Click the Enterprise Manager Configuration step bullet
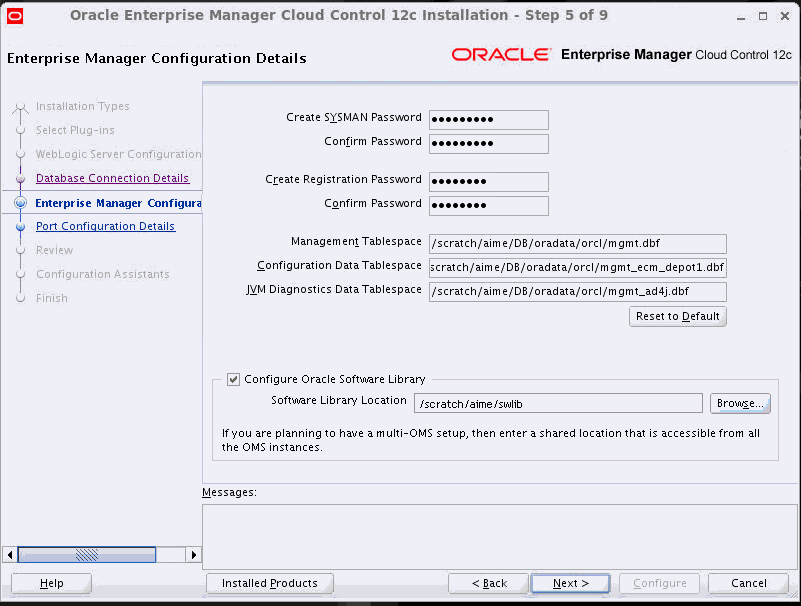The height and width of the screenshot is (606, 801). click(20, 203)
